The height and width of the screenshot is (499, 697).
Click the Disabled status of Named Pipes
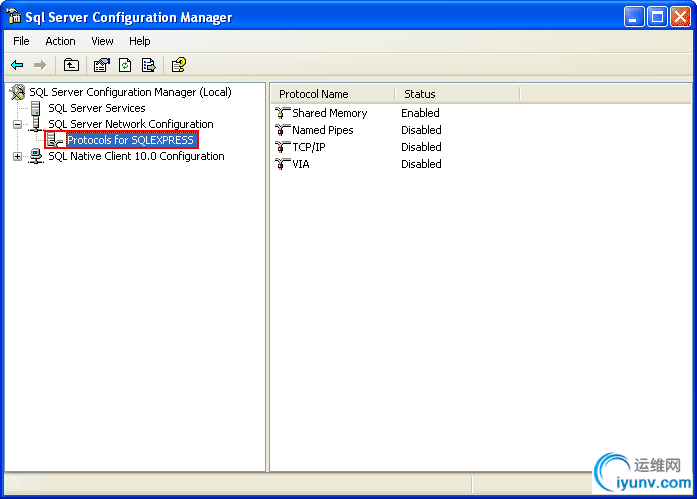421,130
